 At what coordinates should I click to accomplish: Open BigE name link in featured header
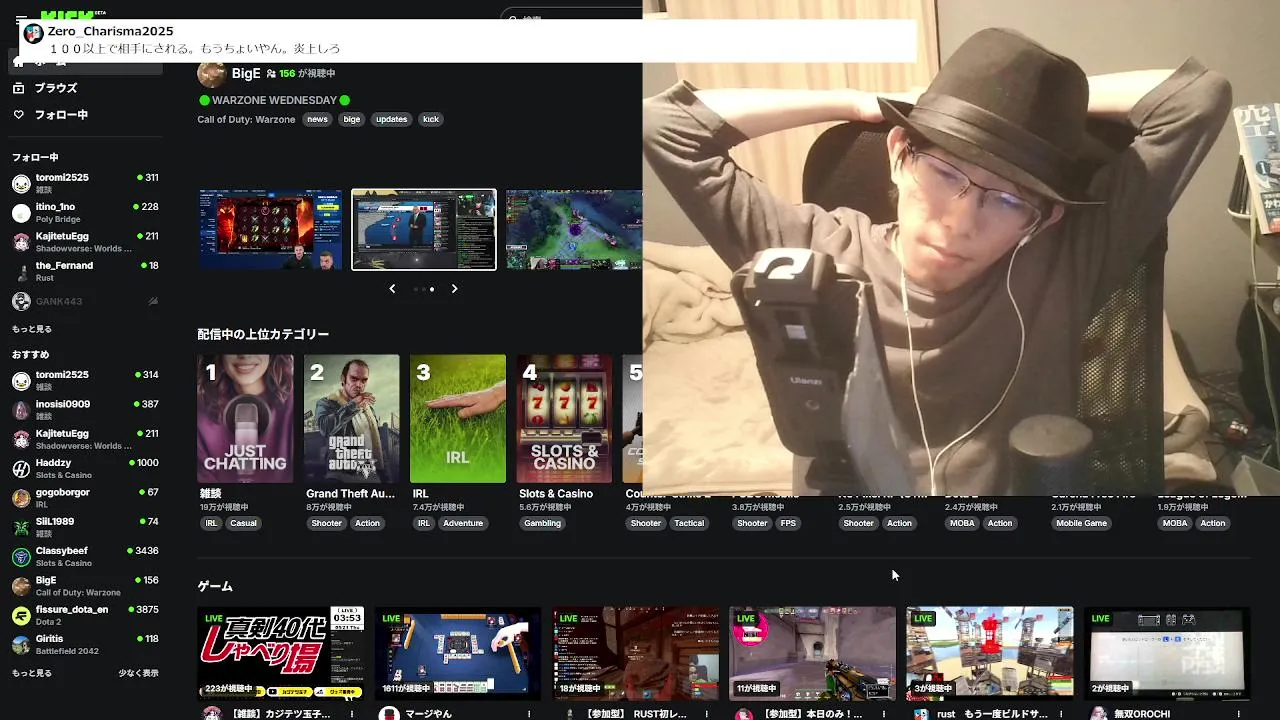[246, 73]
